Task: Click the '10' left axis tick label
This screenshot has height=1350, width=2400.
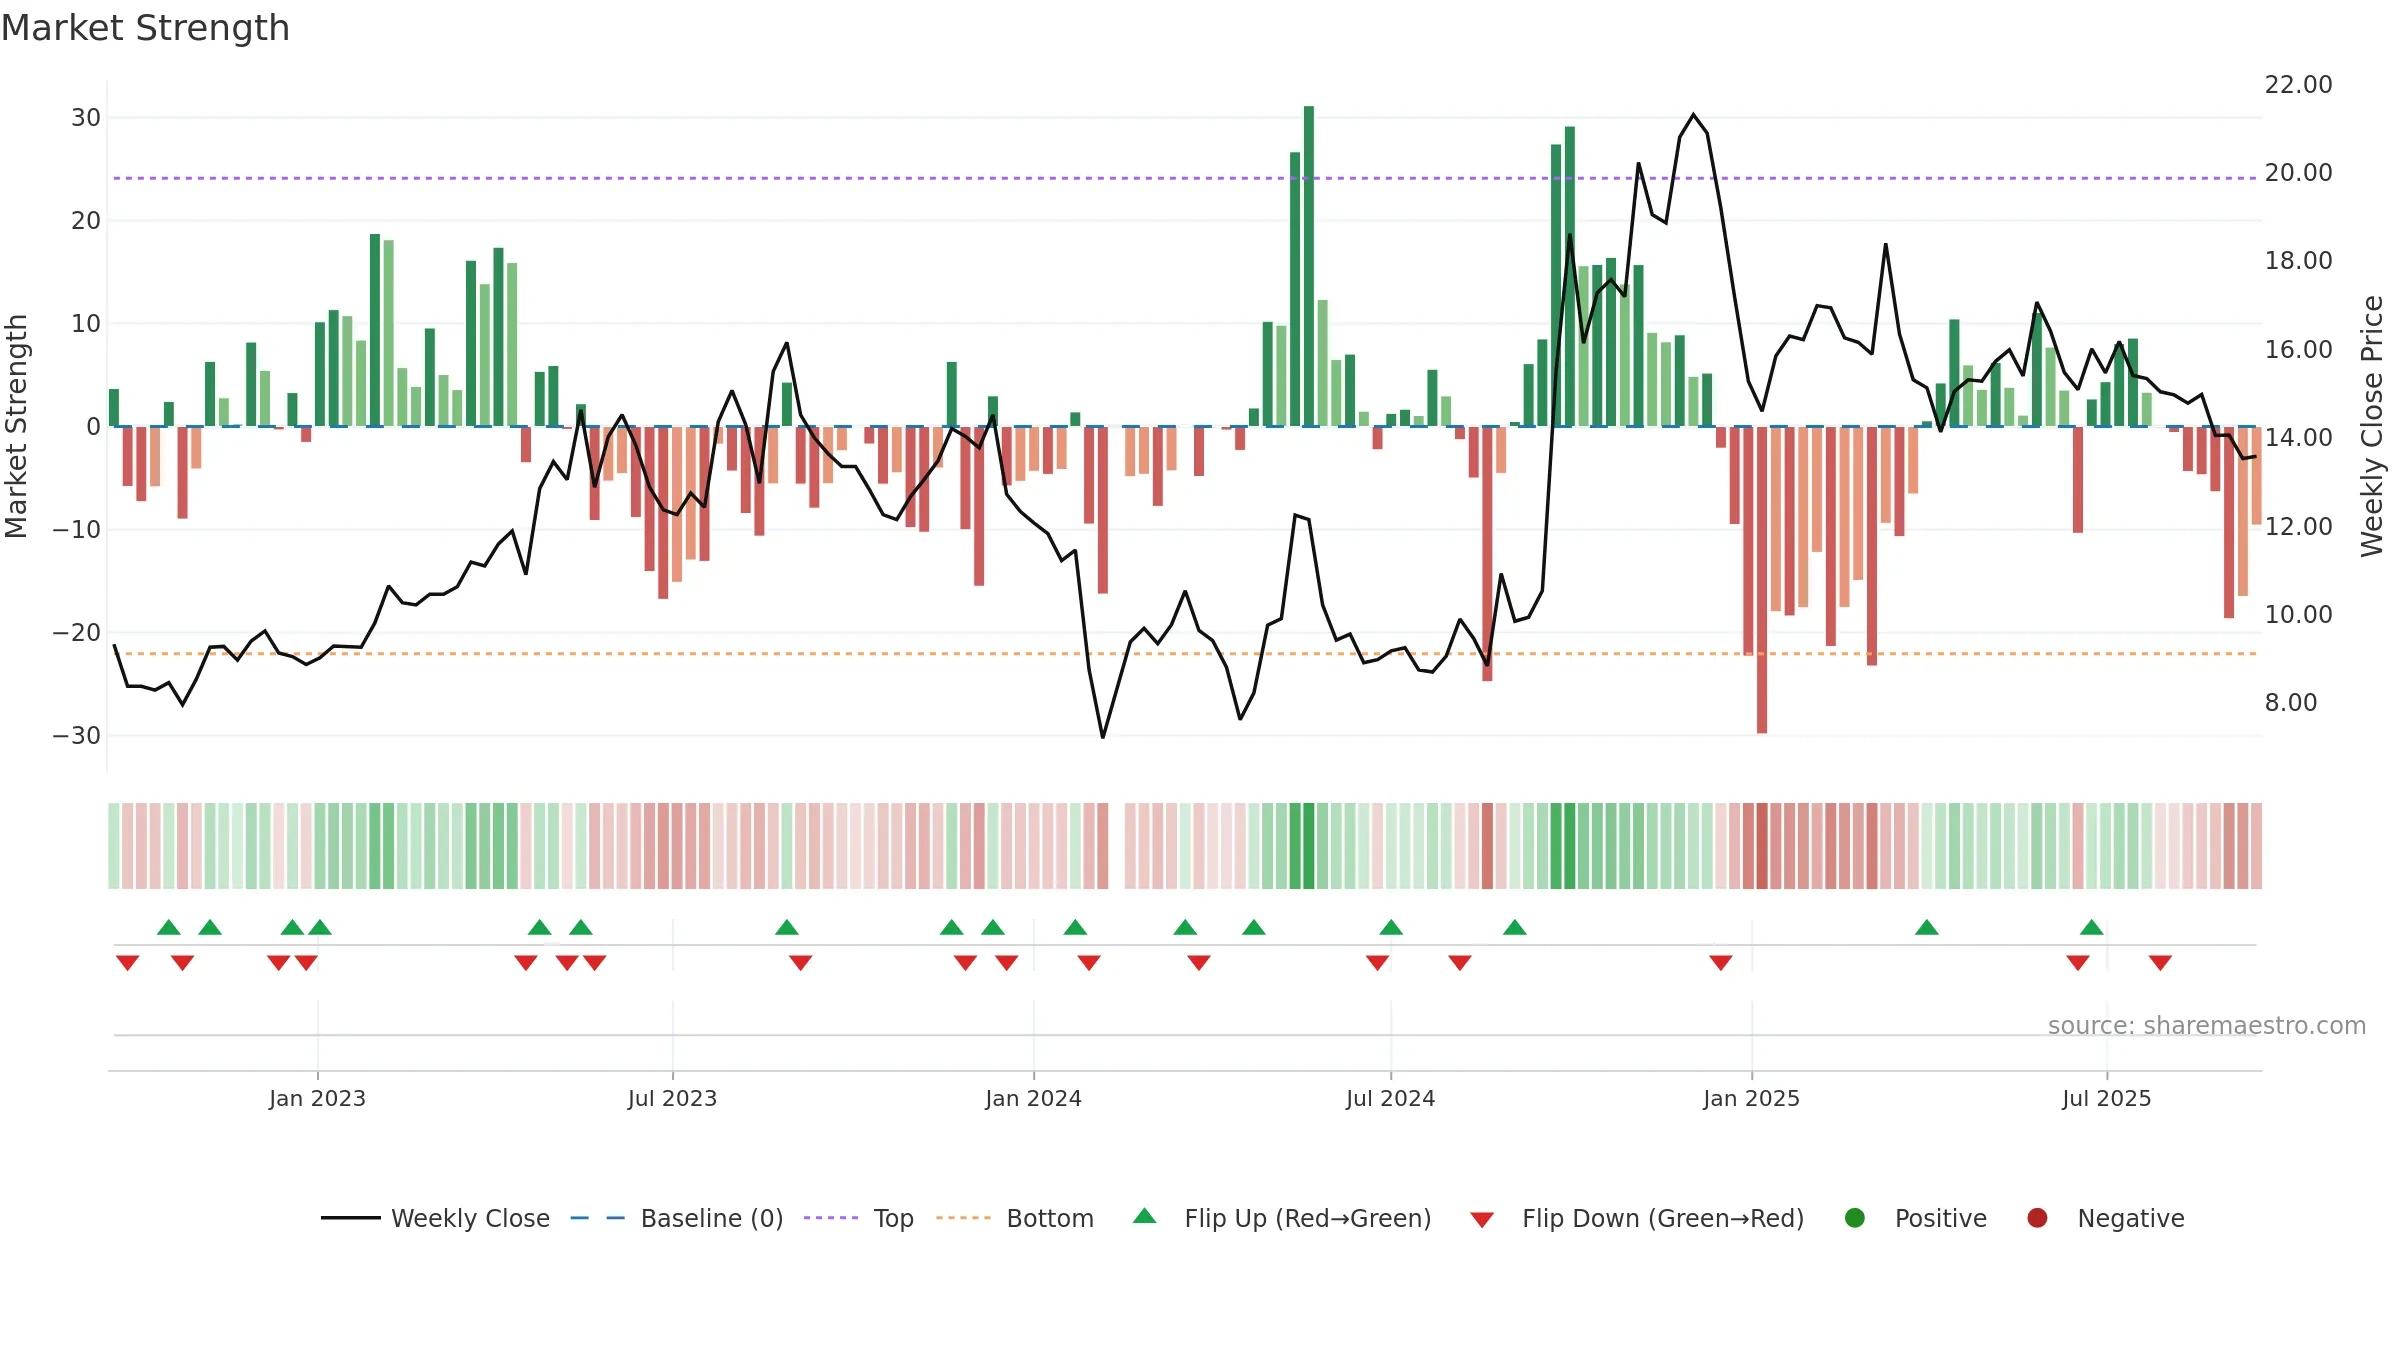Action: point(86,324)
